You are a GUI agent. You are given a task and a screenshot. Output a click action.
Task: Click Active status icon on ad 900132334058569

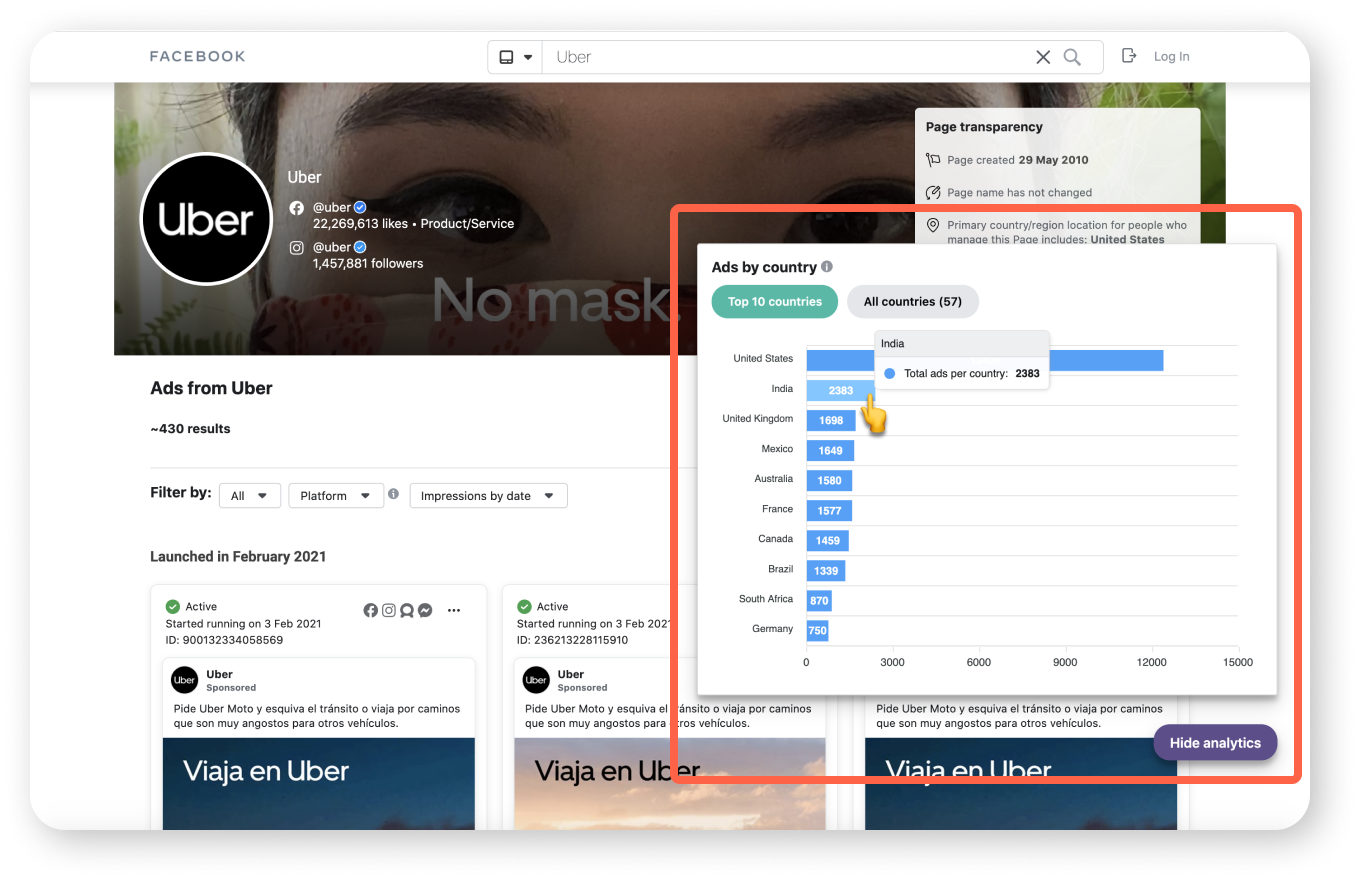tap(172, 607)
